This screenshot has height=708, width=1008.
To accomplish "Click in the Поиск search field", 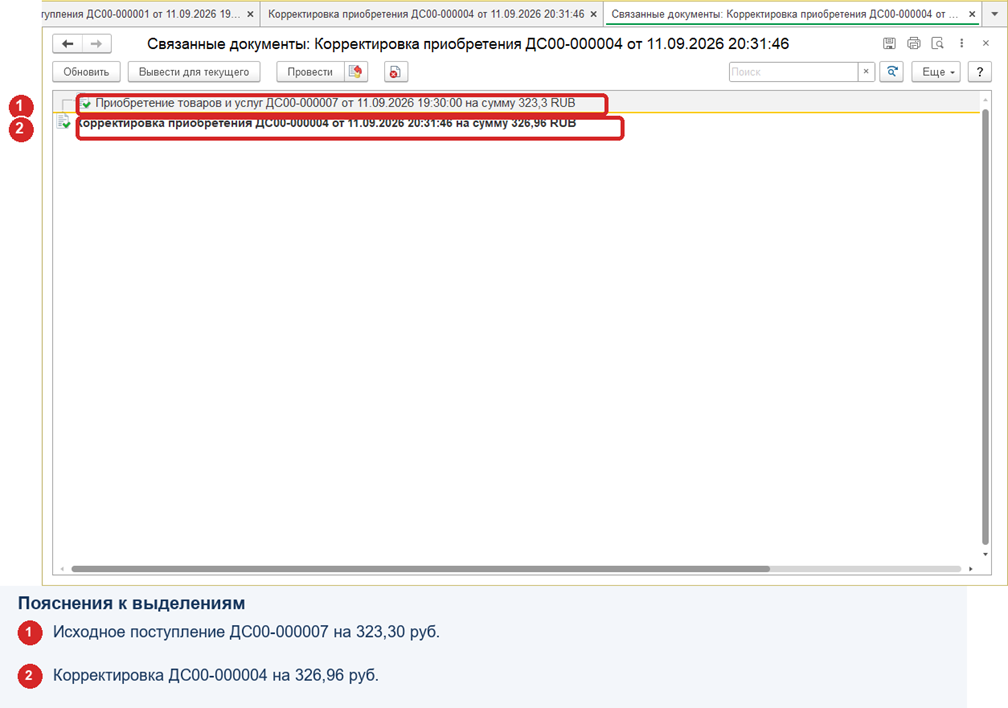I will [x=793, y=72].
